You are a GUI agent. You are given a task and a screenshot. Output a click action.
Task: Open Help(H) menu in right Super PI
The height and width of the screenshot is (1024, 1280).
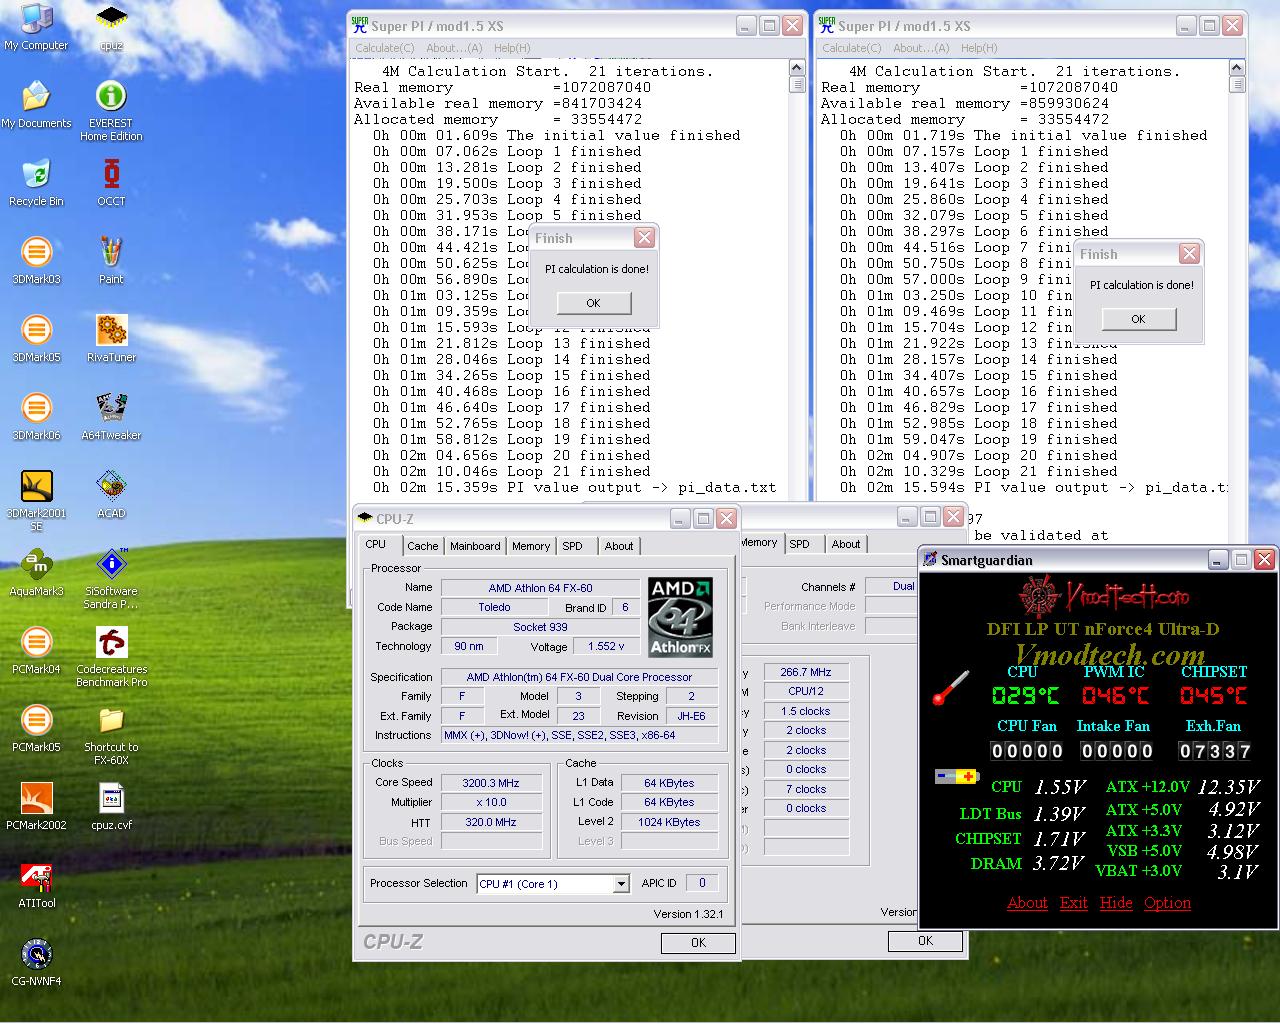coord(979,48)
